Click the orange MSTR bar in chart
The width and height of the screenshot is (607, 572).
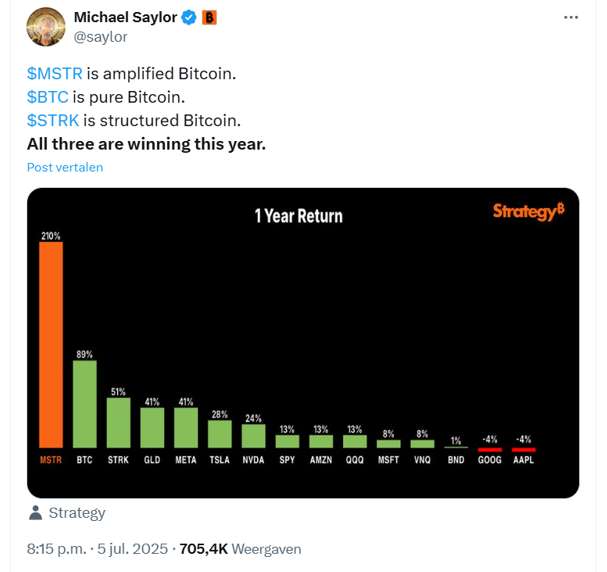point(51,345)
